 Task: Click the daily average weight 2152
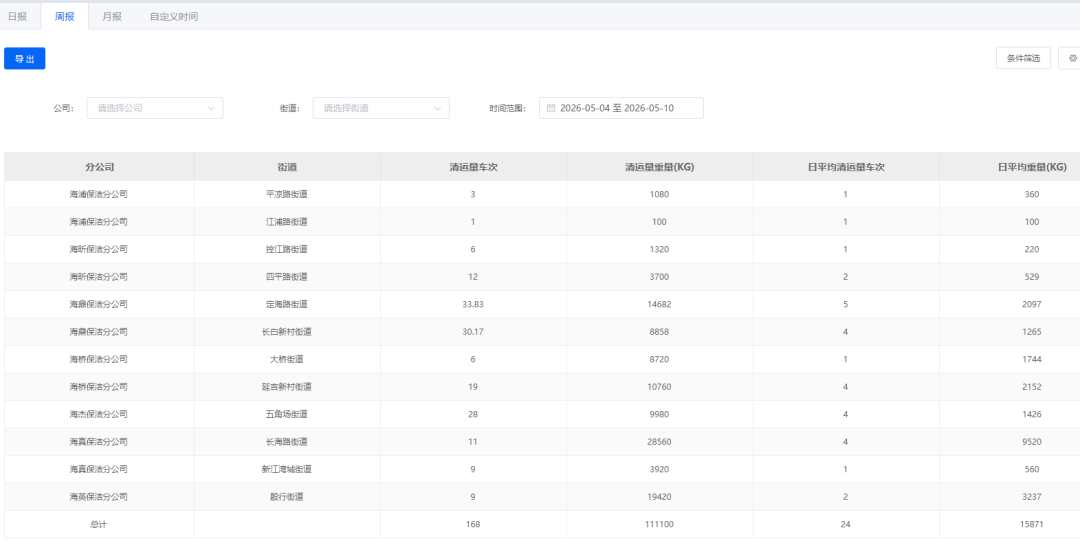1032,387
